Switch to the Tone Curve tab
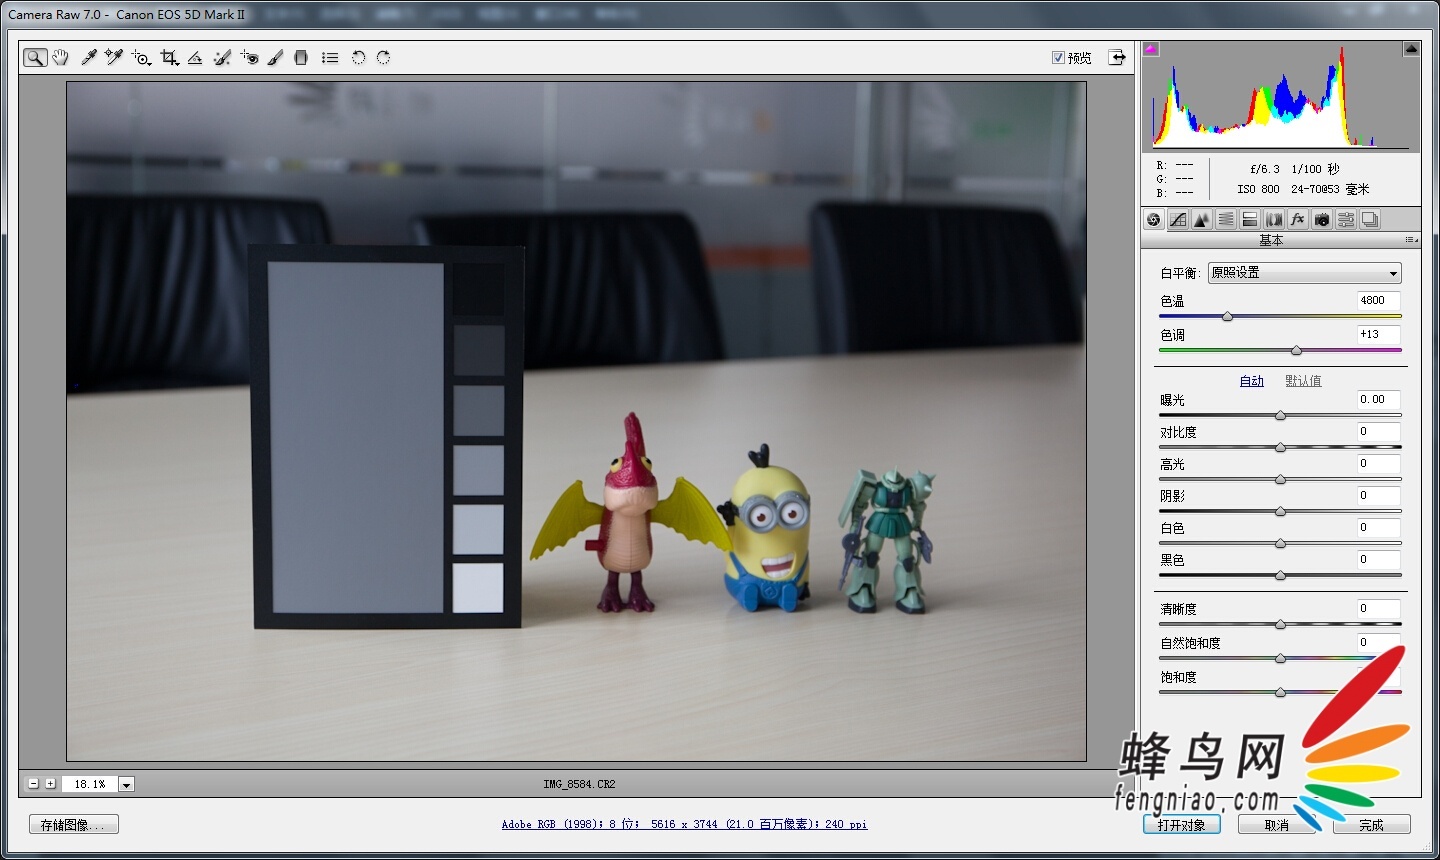The width and height of the screenshot is (1440, 860). (x=1178, y=220)
